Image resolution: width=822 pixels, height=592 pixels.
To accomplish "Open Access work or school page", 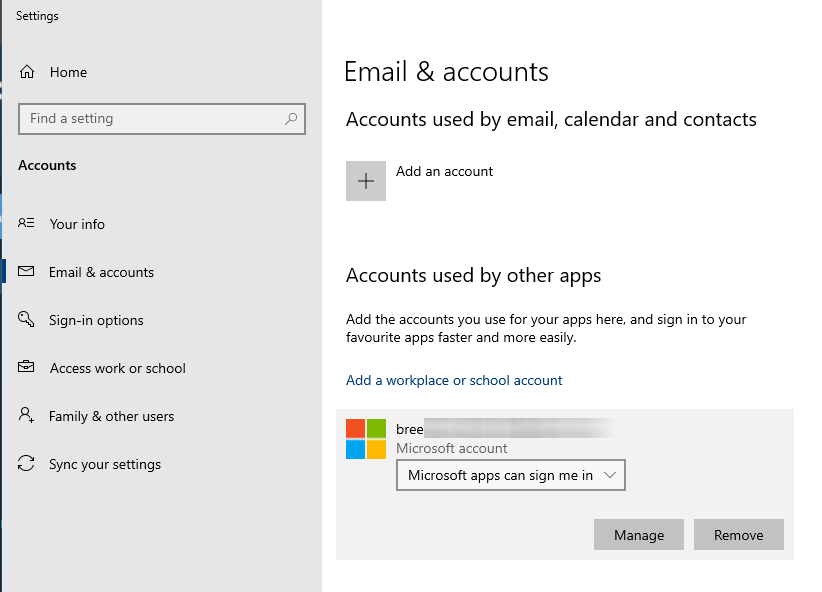I will (117, 368).
